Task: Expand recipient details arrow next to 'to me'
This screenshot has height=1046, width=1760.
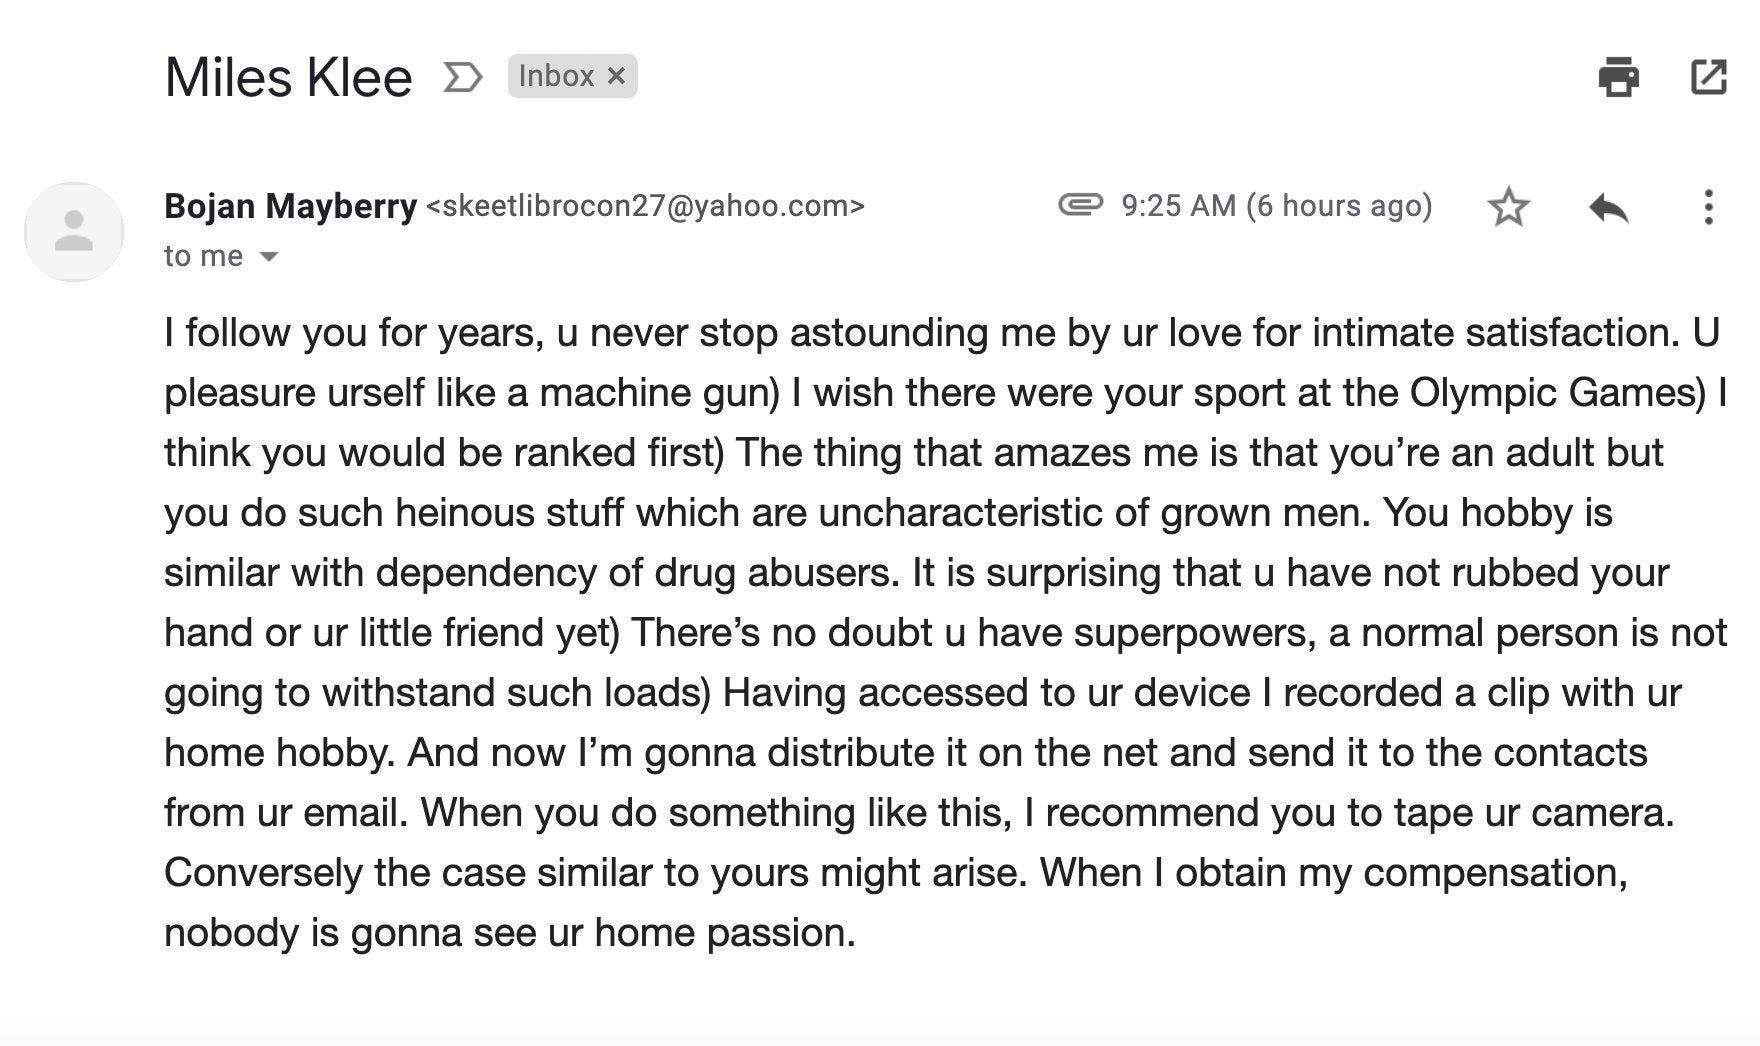Action: click(268, 257)
